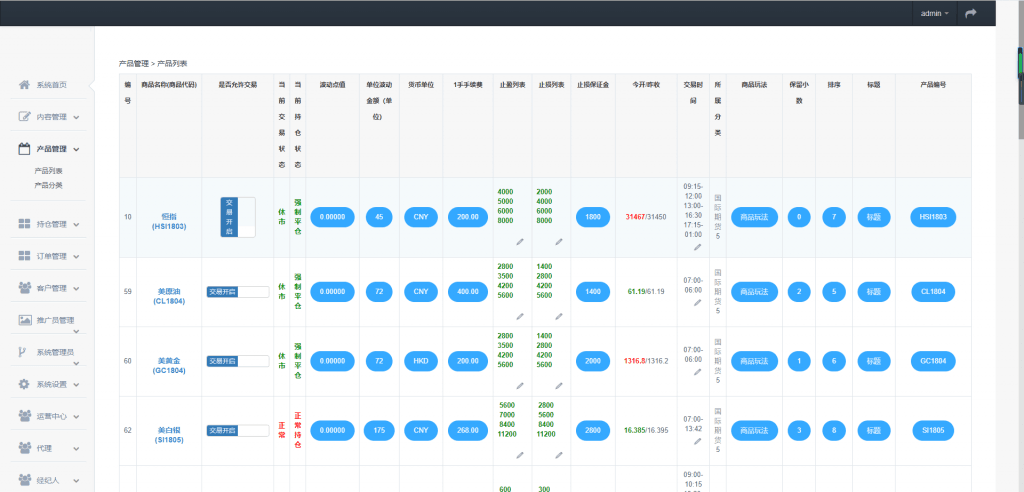Edit 恒指 交易时间 with pencil icon
This screenshot has width=1024, height=492.
pyautogui.click(x=697, y=247)
